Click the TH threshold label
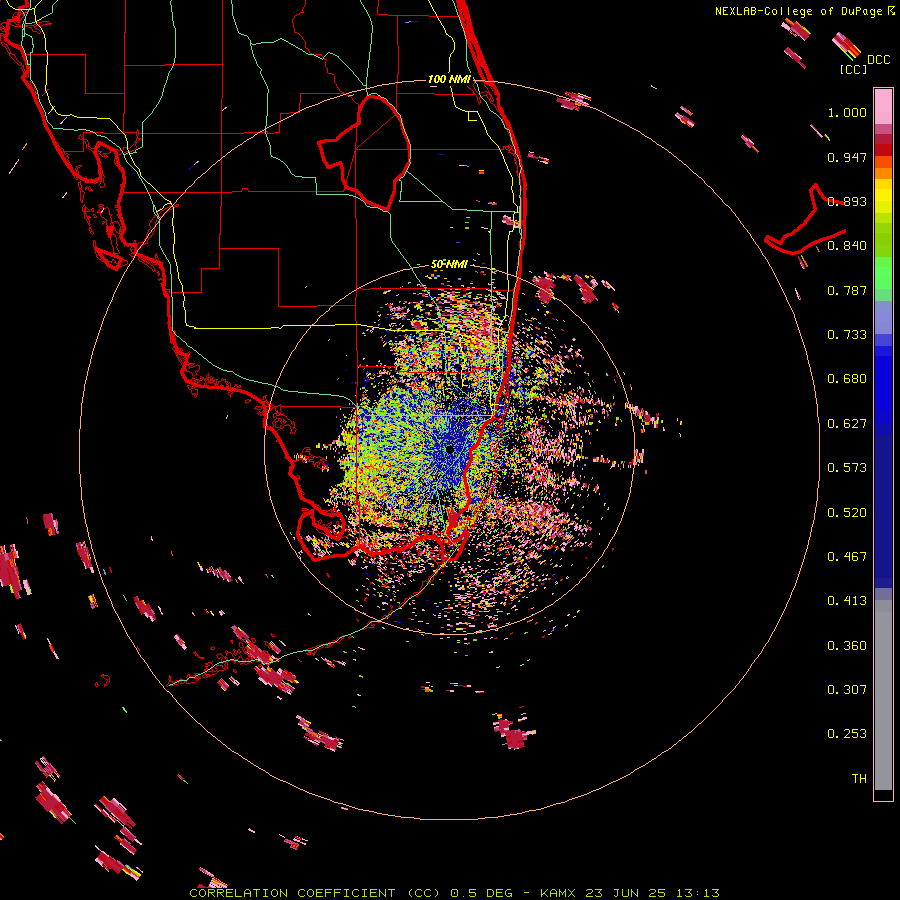The height and width of the screenshot is (900, 900). (859, 779)
